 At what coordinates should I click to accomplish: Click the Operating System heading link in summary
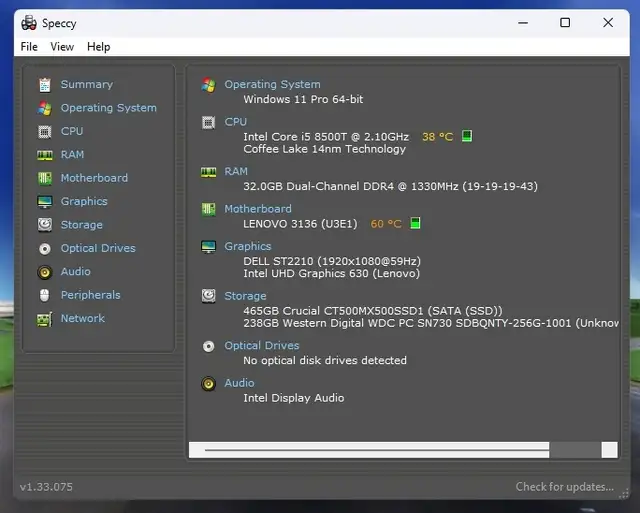coord(272,84)
